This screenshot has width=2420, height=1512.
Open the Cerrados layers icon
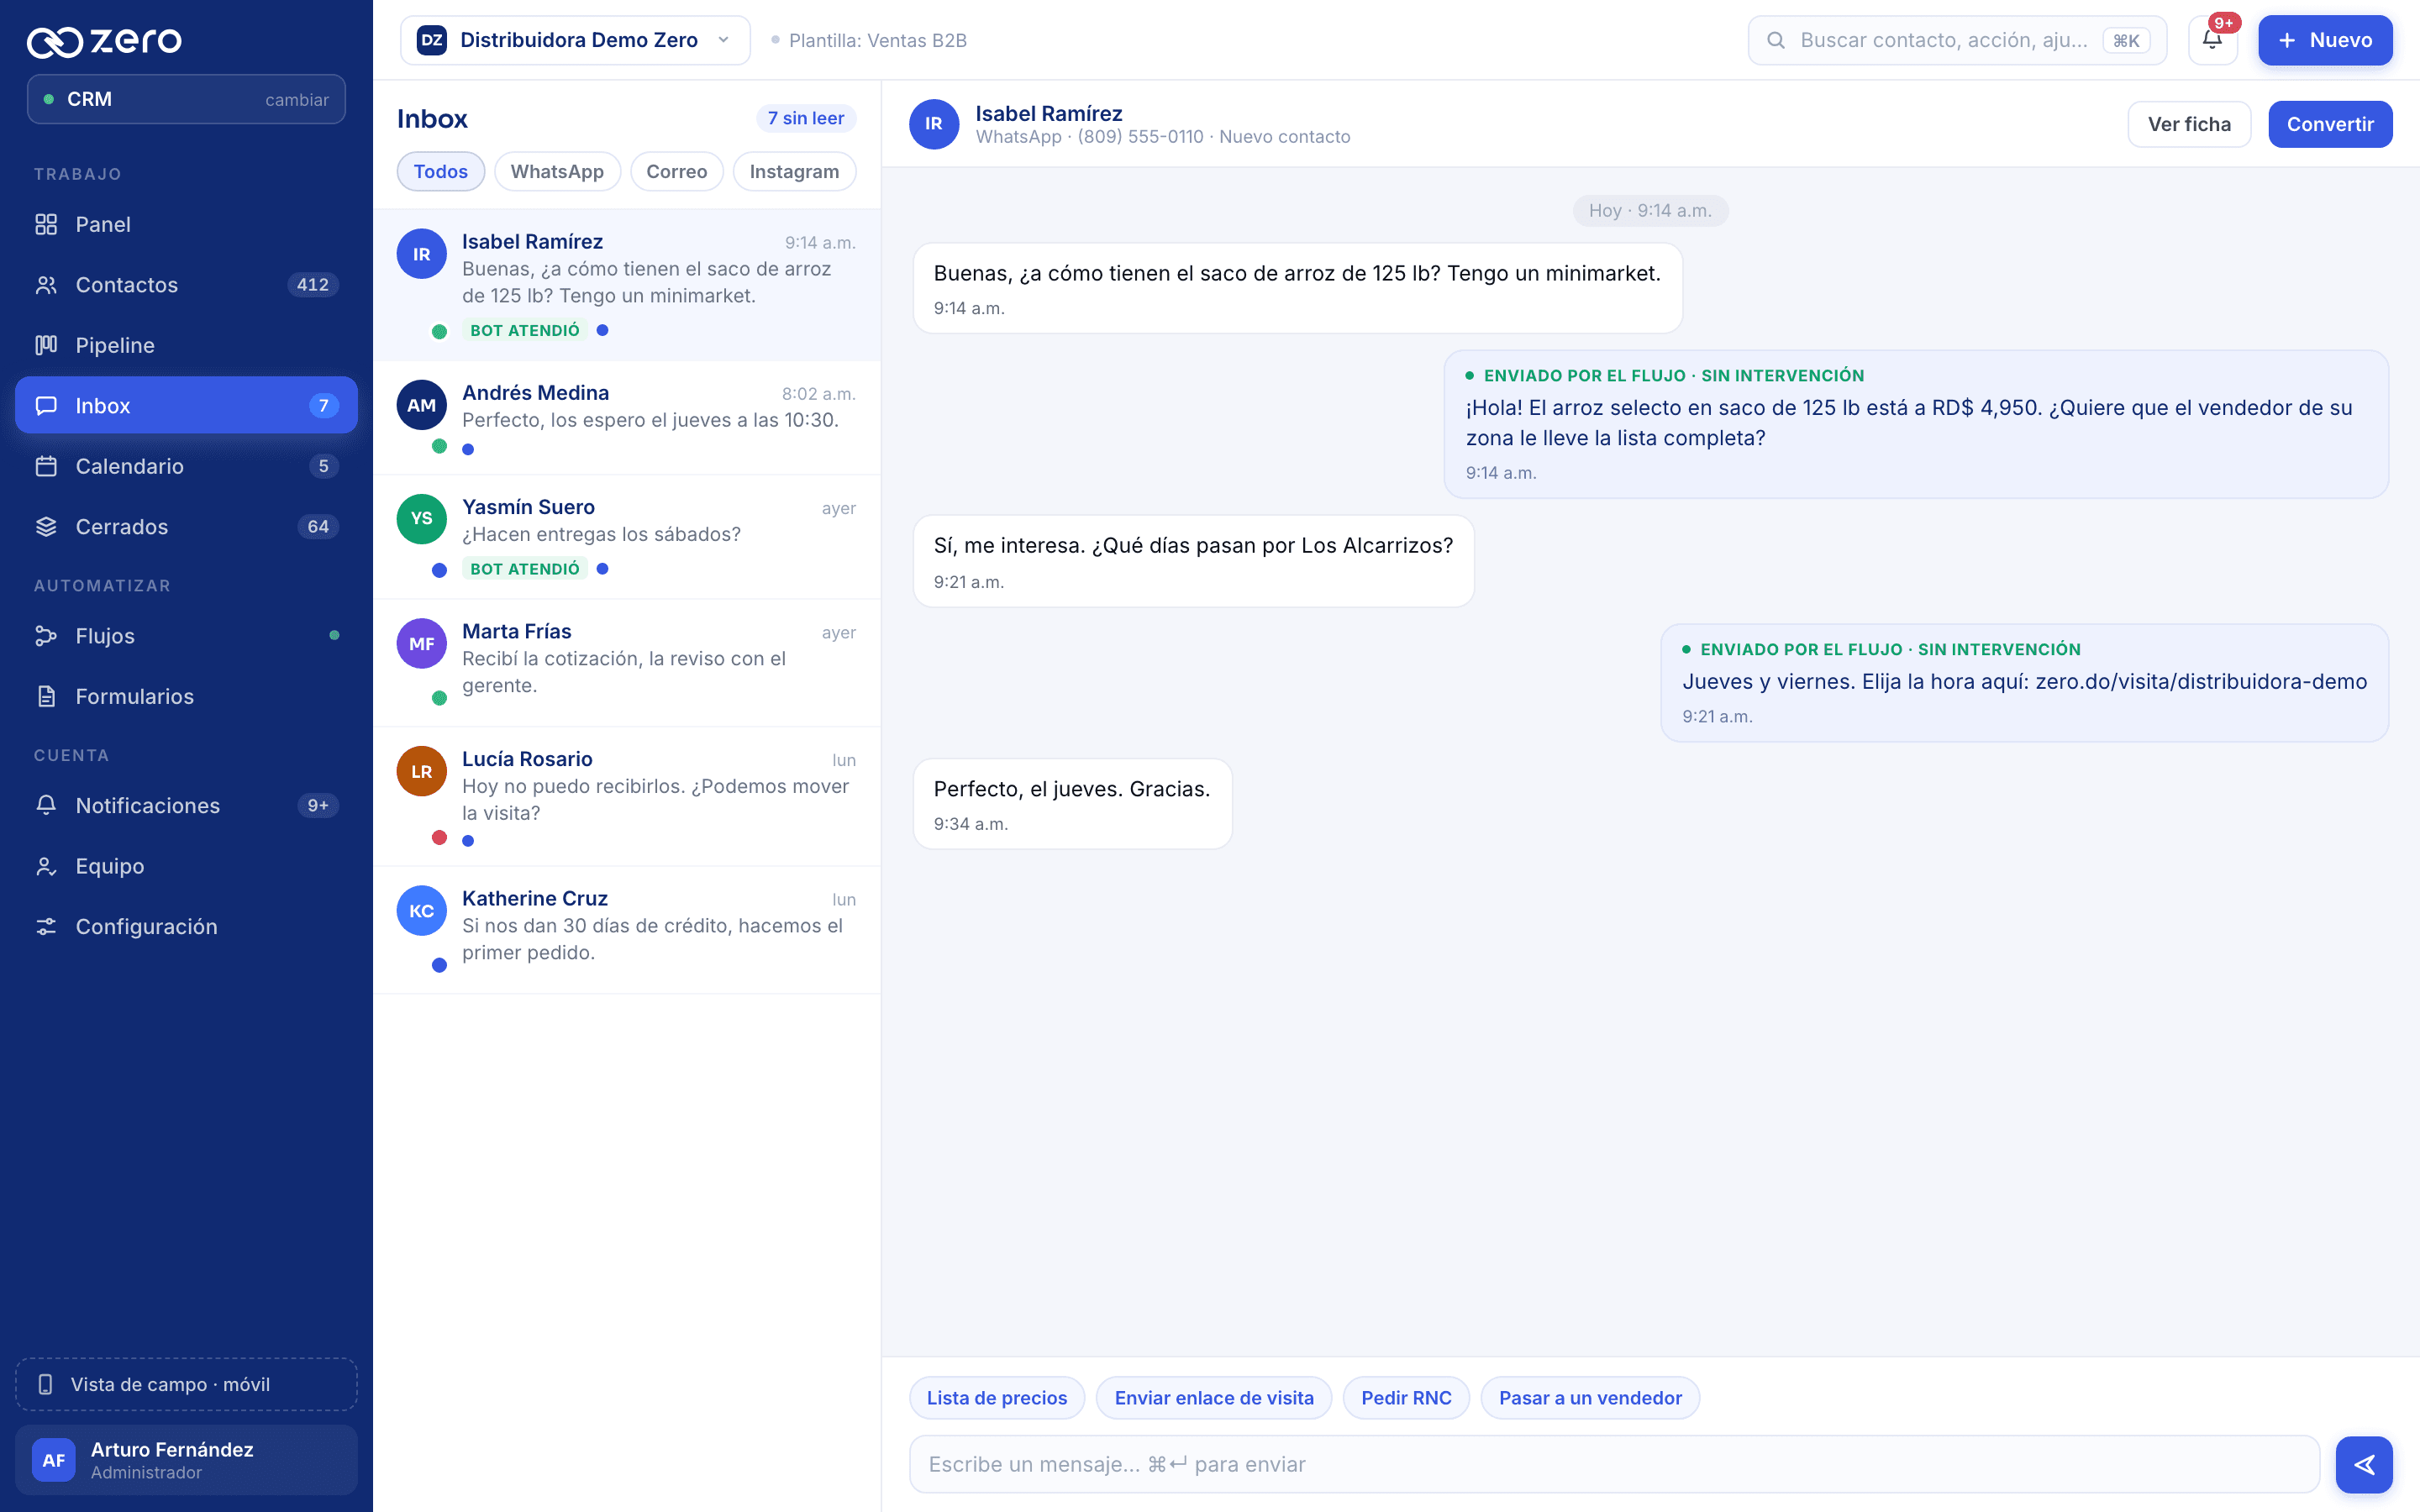[x=46, y=527]
